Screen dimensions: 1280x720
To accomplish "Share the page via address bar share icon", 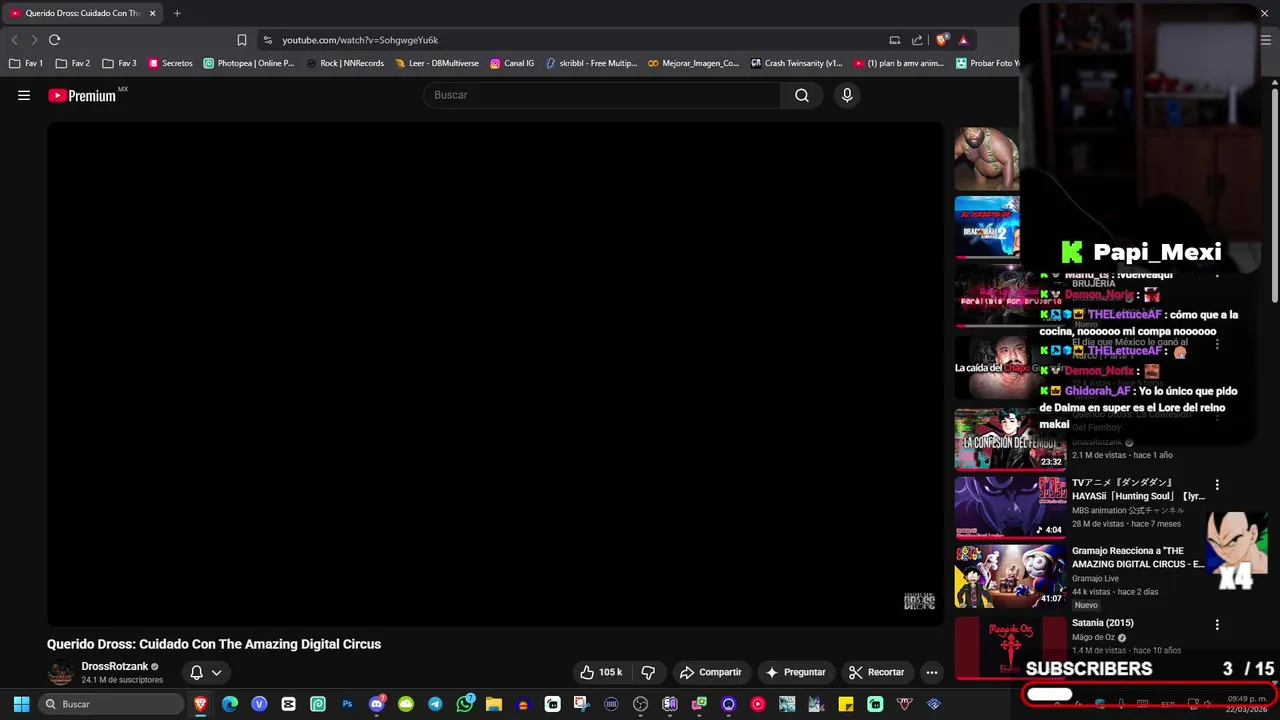I will (x=917, y=40).
